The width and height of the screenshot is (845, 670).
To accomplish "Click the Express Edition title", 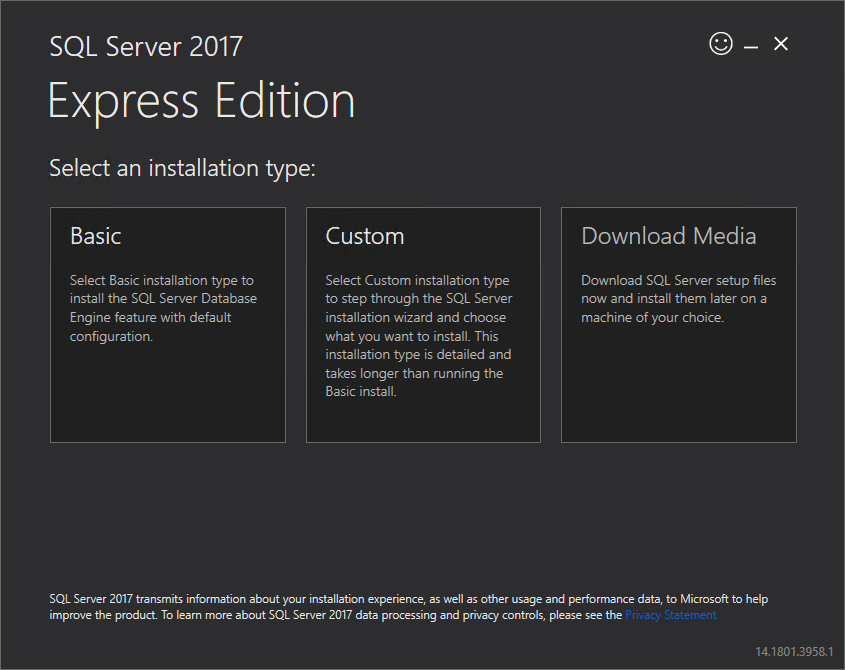I will click(201, 101).
